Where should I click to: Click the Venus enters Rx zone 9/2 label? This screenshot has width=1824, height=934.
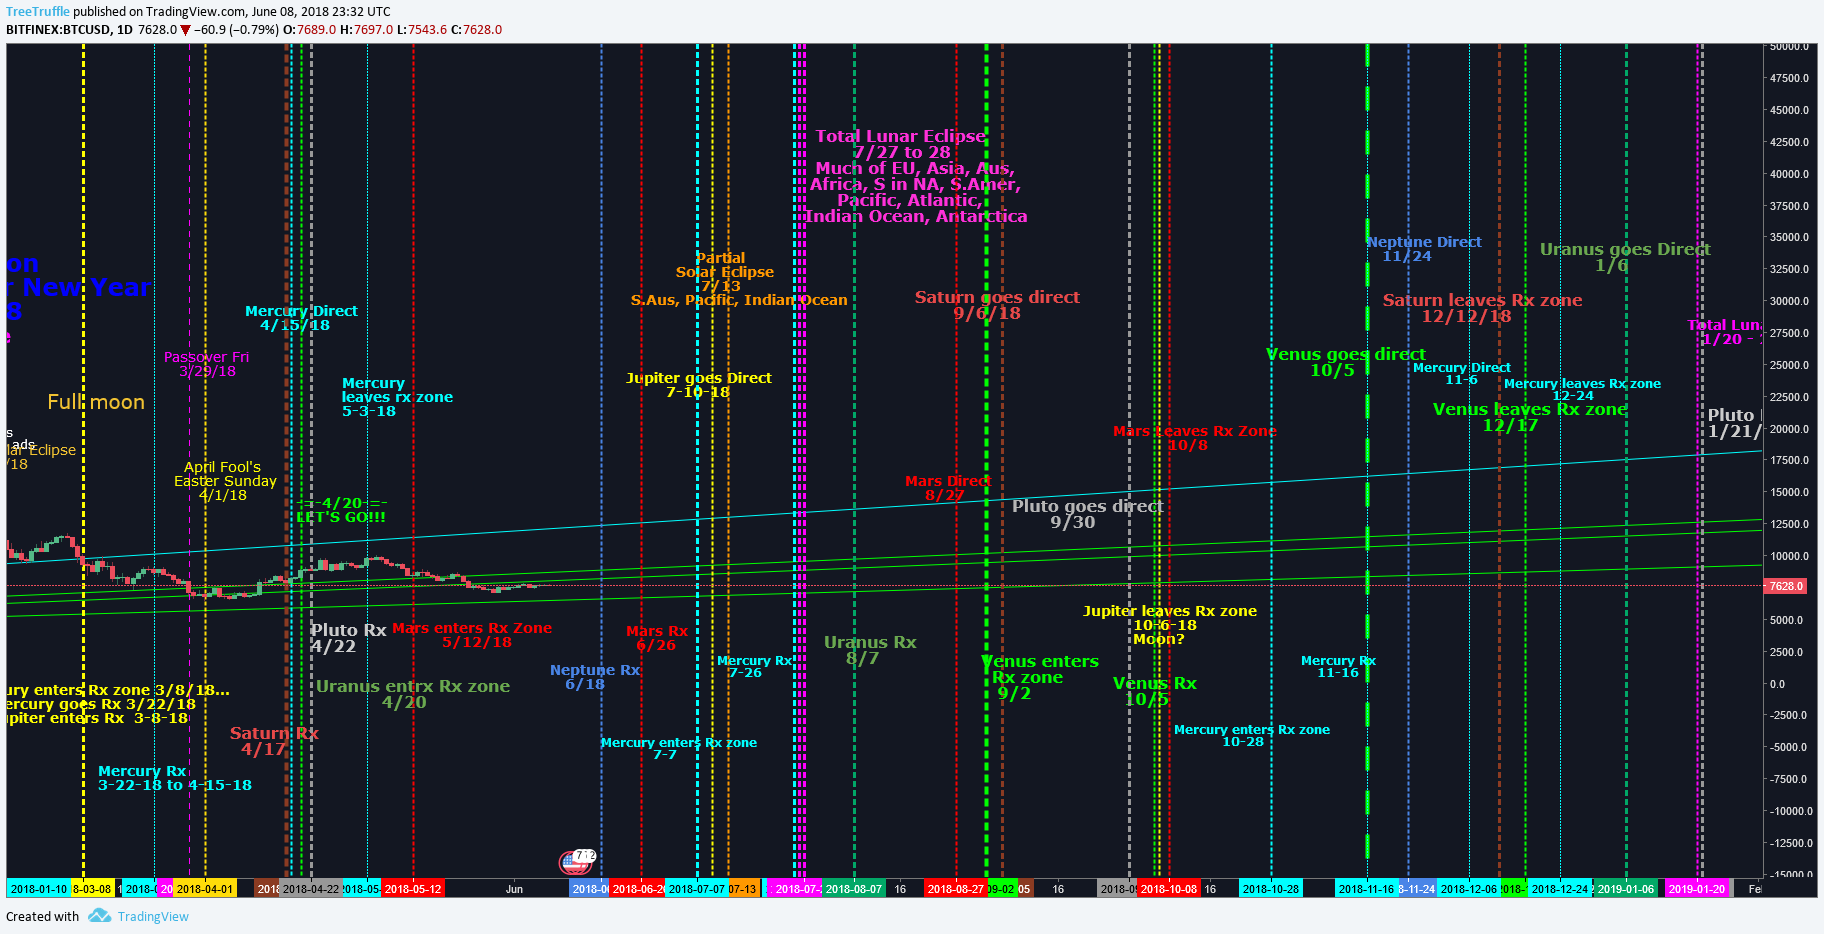tap(1039, 677)
